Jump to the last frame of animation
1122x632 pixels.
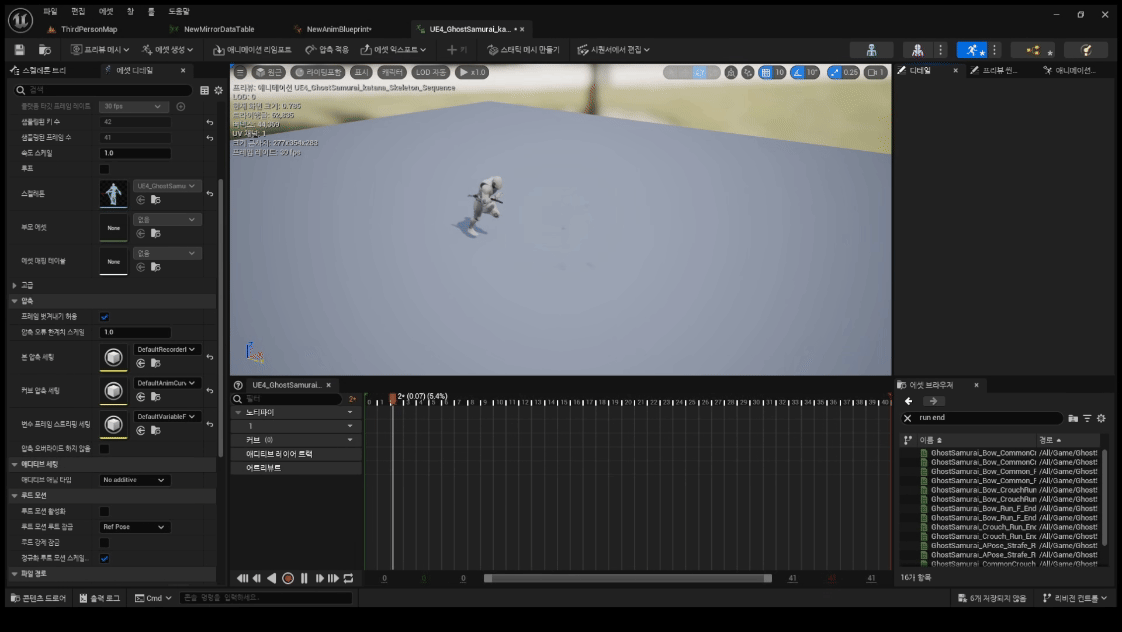(333, 578)
